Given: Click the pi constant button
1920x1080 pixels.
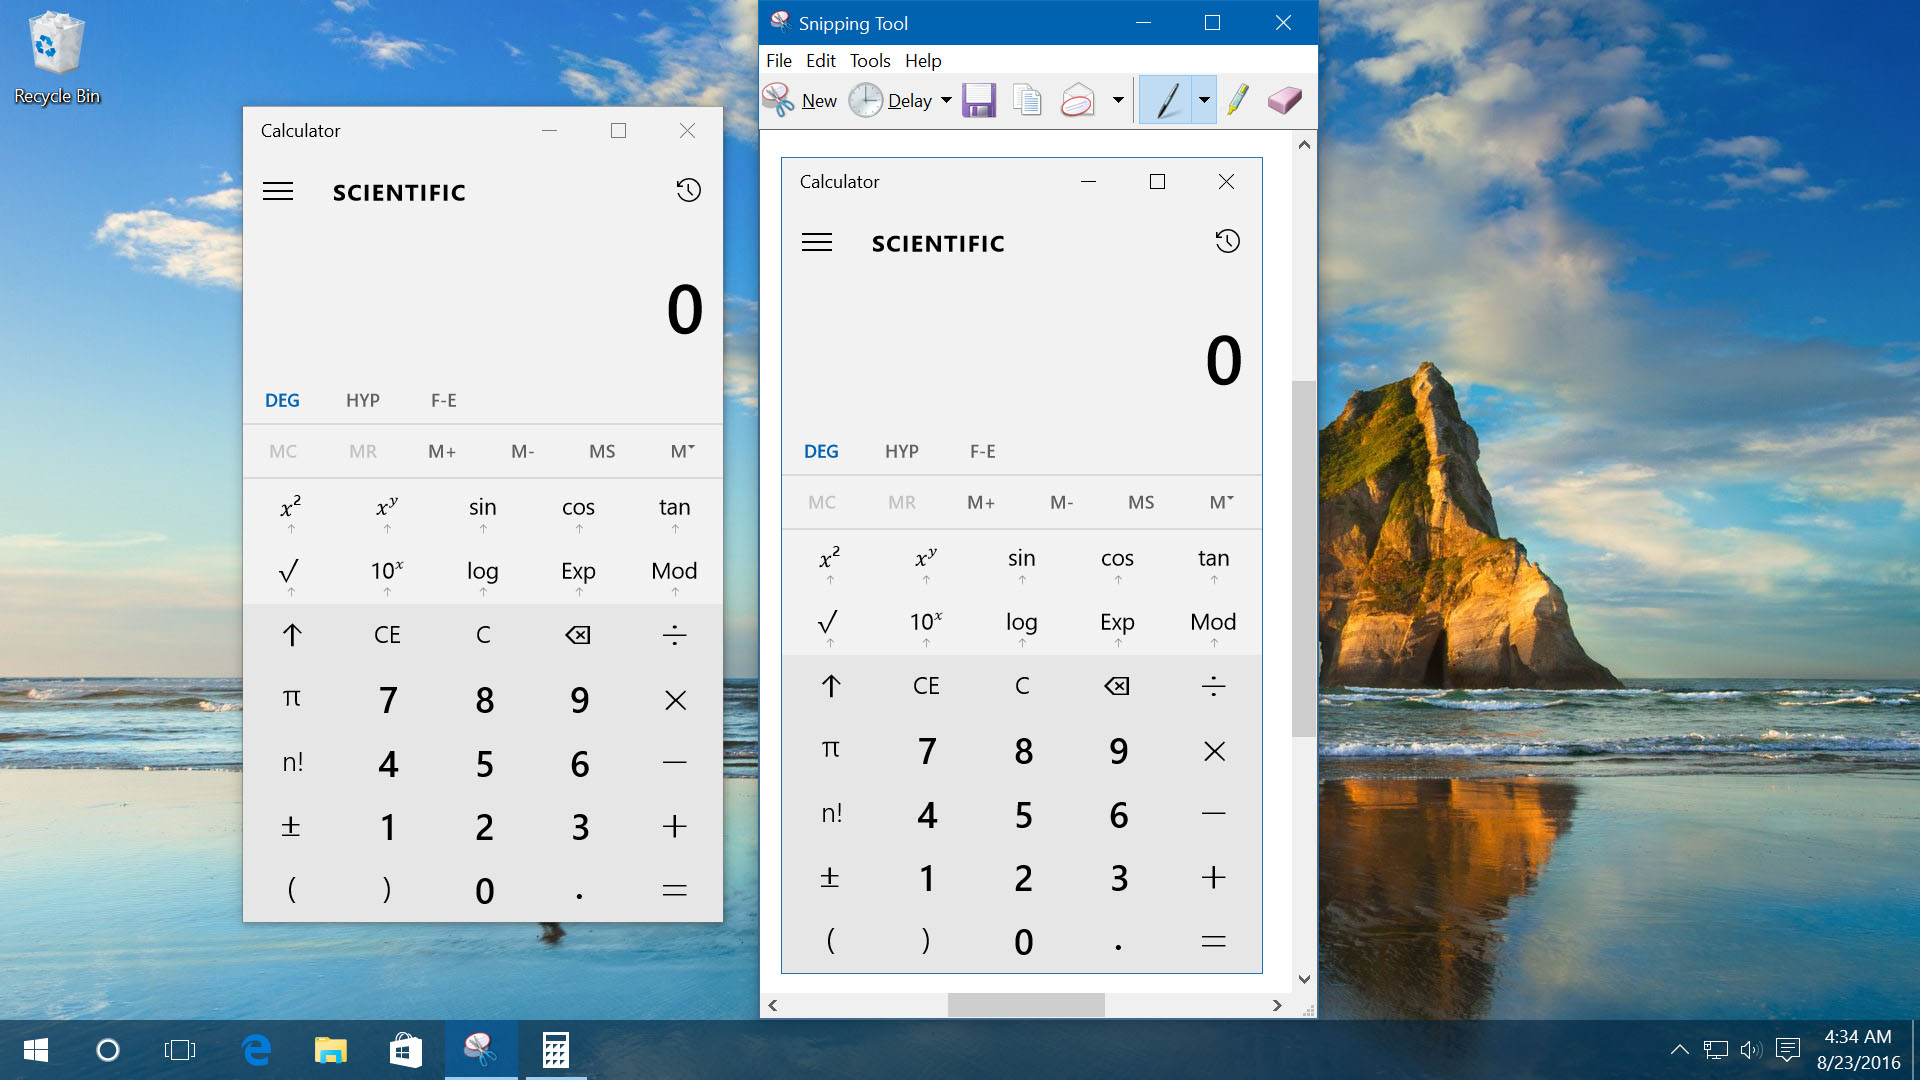Looking at the screenshot, I should pos(291,700).
